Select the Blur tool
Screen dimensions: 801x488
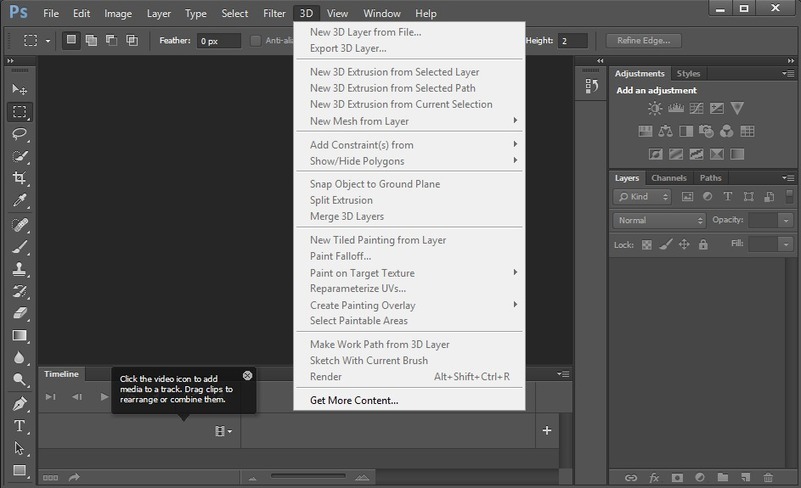19,357
